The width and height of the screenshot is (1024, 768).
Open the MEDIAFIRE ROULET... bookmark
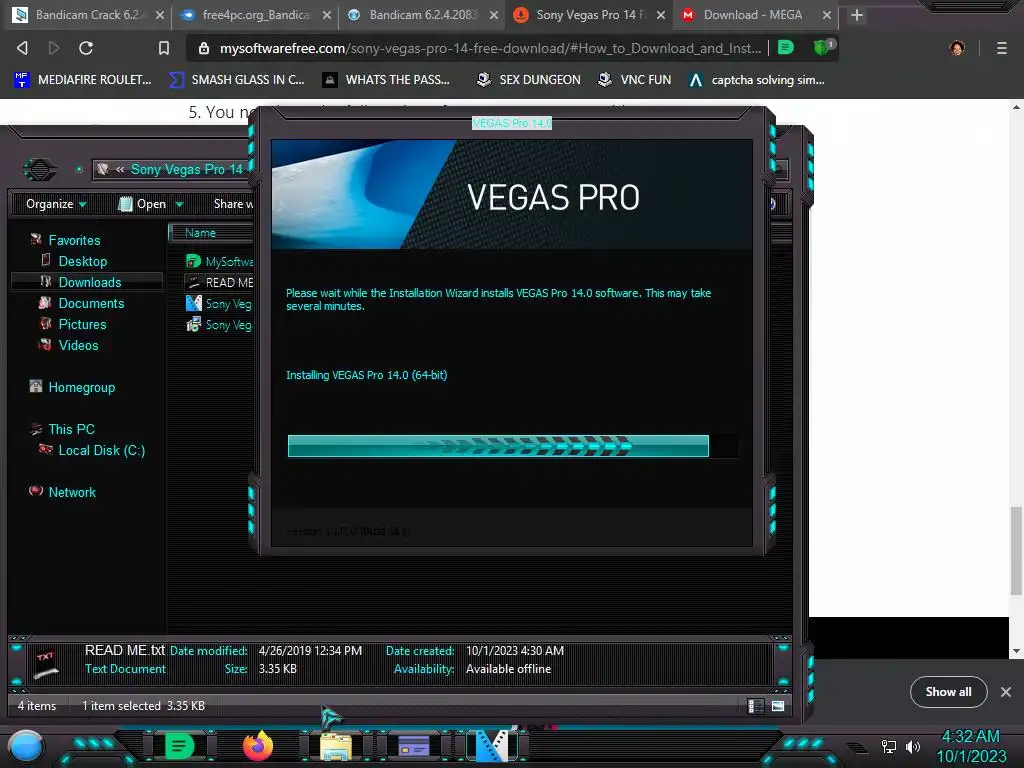(82, 80)
